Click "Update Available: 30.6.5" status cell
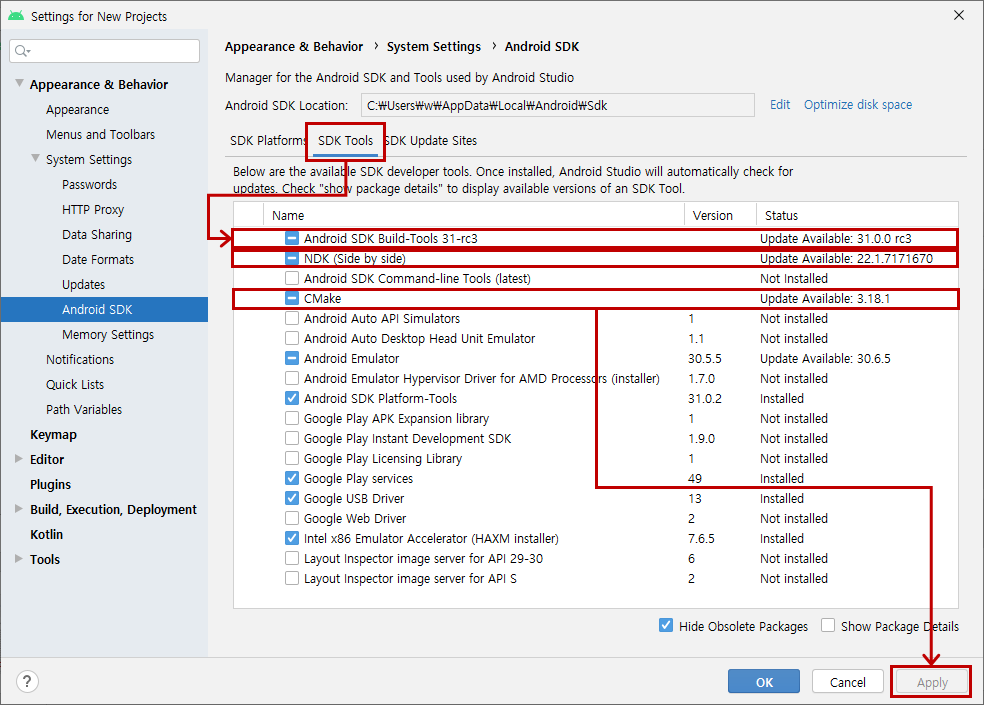The width and height of the screenshot is (984, 705). [825, 358]
